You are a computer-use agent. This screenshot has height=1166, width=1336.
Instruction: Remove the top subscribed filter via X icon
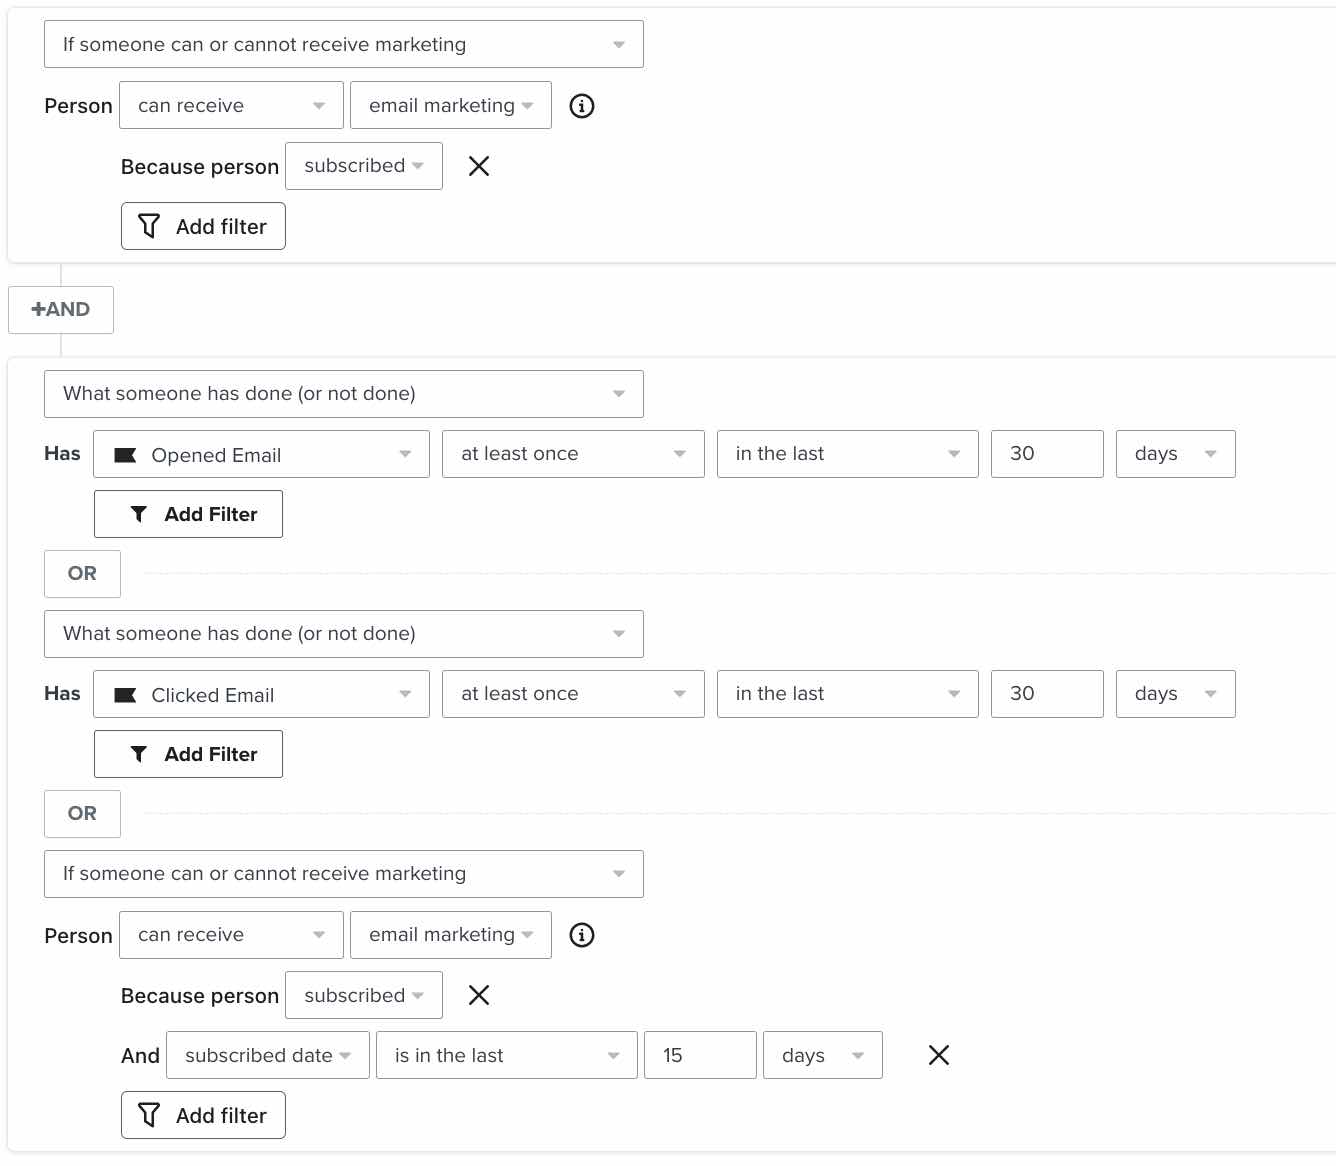[479, 166]
